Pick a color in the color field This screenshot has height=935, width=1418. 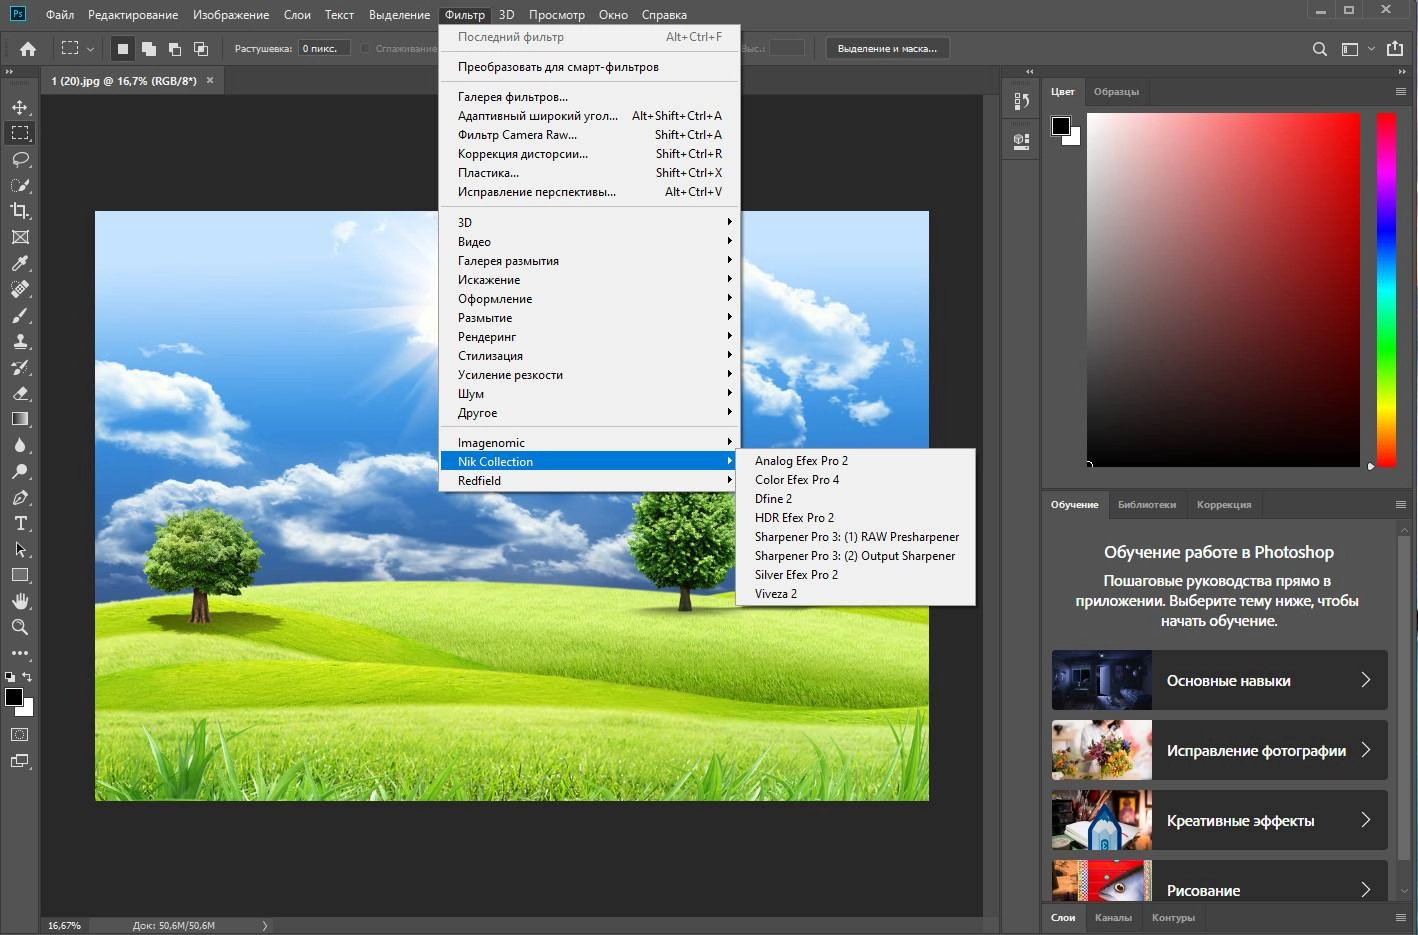coord(1223,289)
